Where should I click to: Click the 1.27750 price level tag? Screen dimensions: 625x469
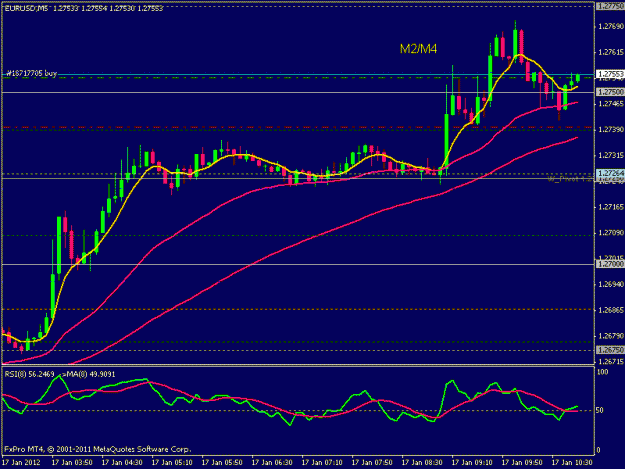point(610,6)
